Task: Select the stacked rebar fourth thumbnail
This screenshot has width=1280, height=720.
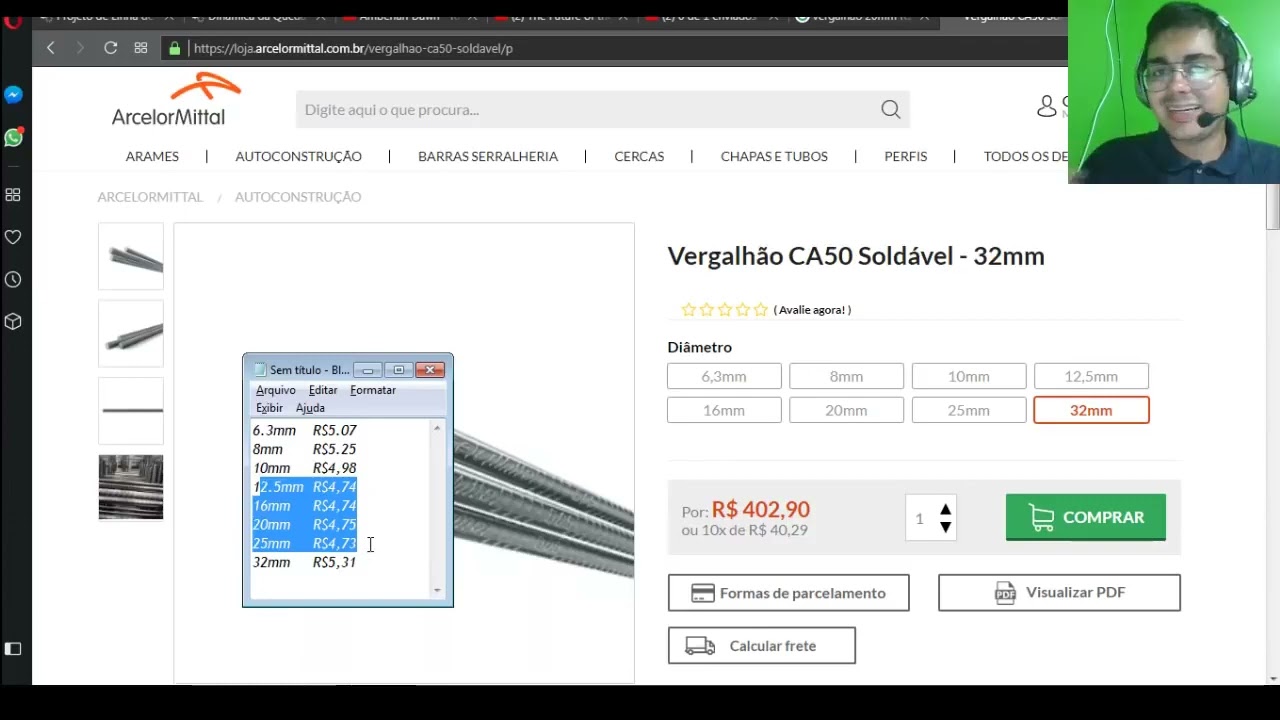Action: pos(131,488)
